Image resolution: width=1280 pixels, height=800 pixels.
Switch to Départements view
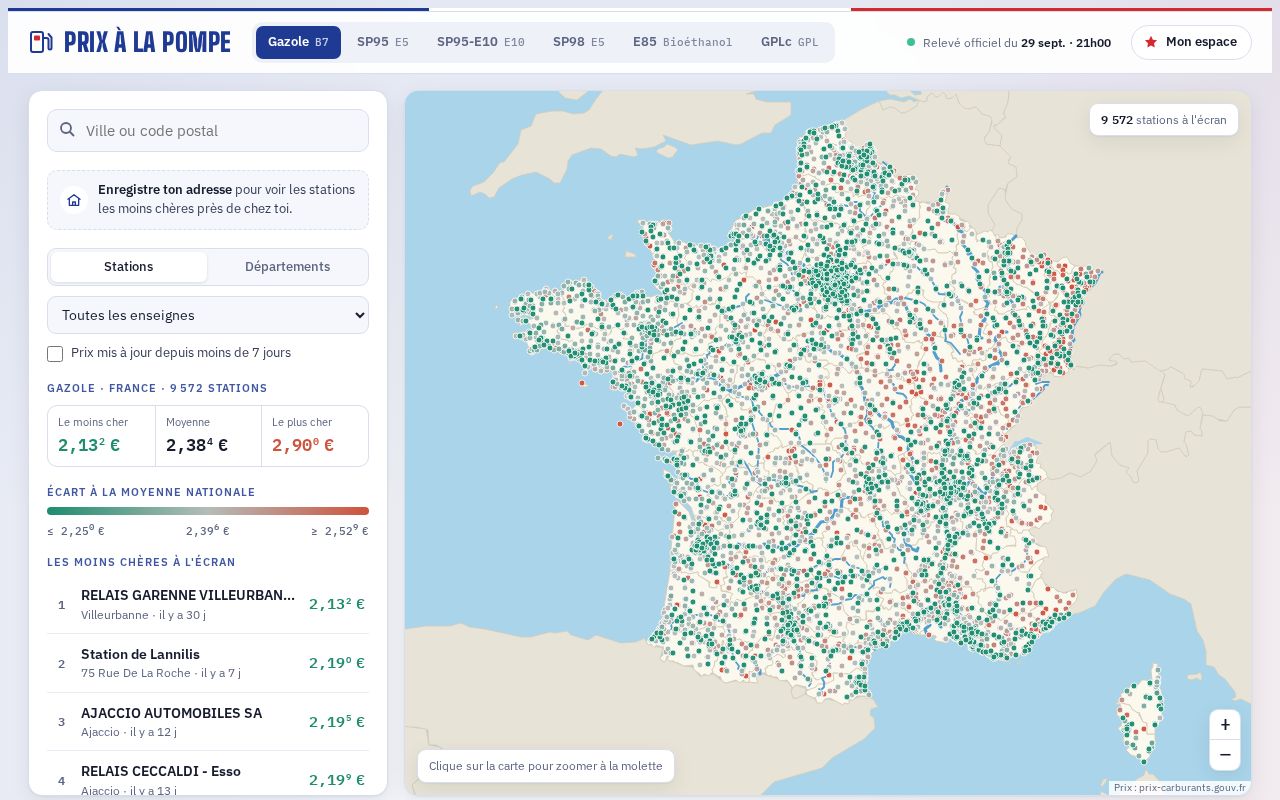tap(287, 267)
